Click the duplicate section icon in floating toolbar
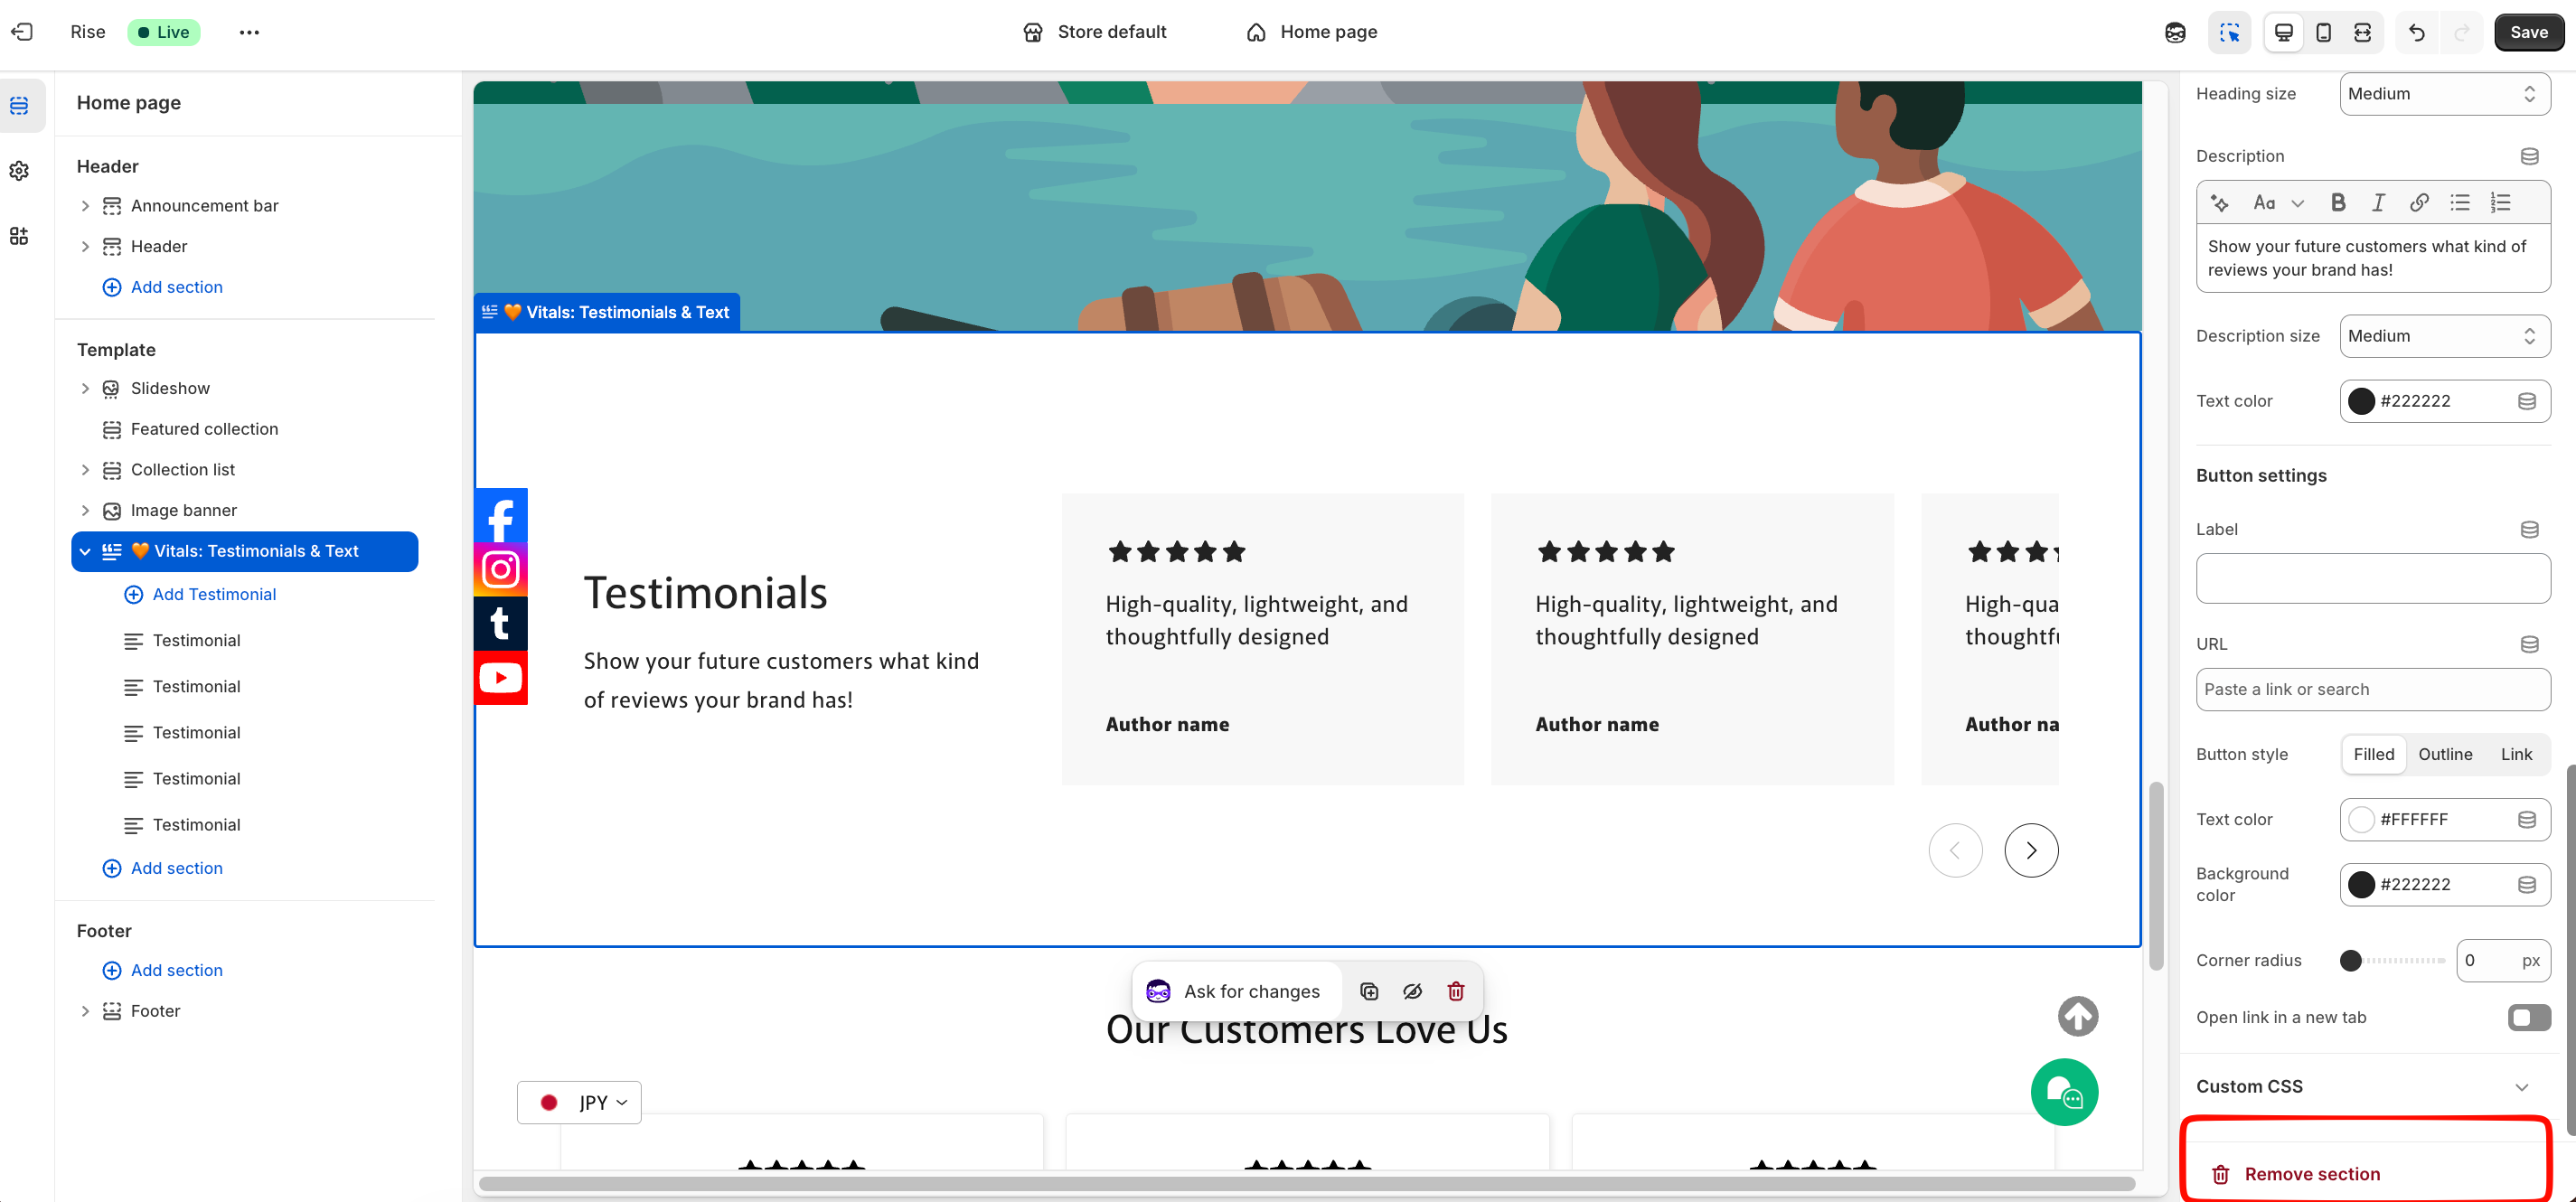Viewport: 2576px width, 1202px height. (x=1369, y=991)
